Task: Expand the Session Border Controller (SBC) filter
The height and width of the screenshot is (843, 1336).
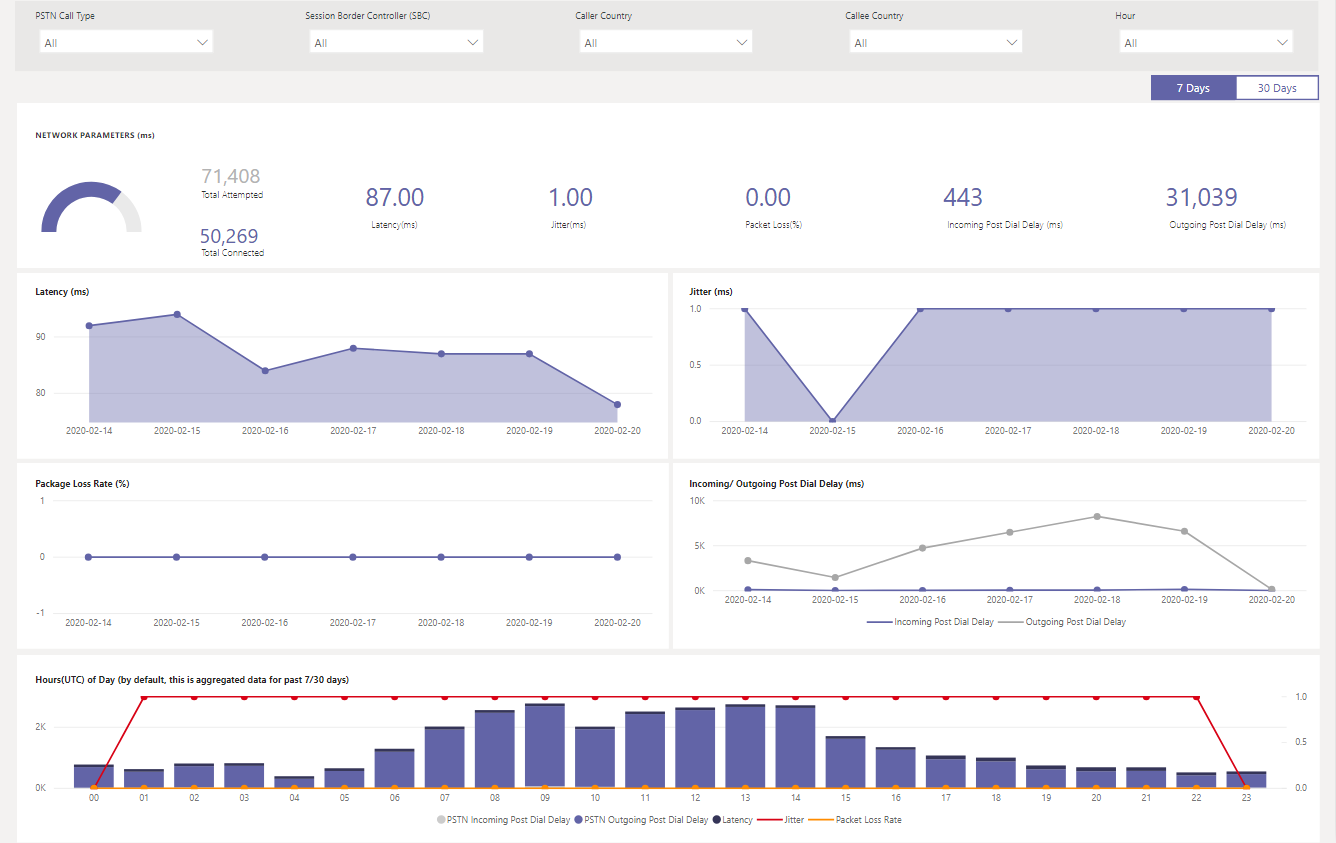Action: click(x=395, y=41)
